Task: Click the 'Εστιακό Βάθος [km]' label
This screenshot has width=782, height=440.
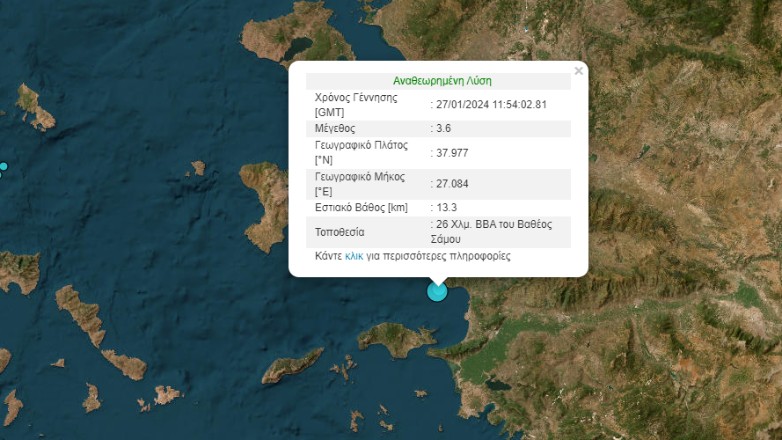Action: coord(361,208)
